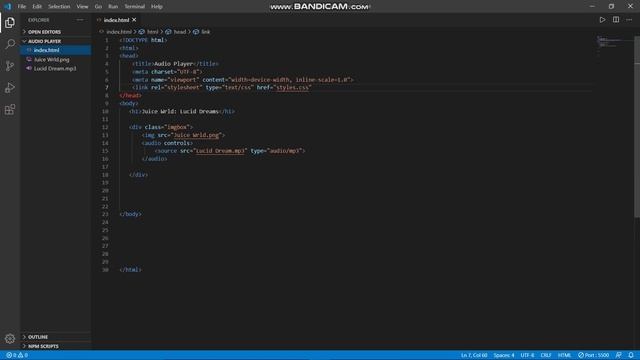The width and height of the screenshot is (640, 360).
Task: Click Lucid Dream.mp3 path in code
Action: pyautogui.click(x=220, y=151)
